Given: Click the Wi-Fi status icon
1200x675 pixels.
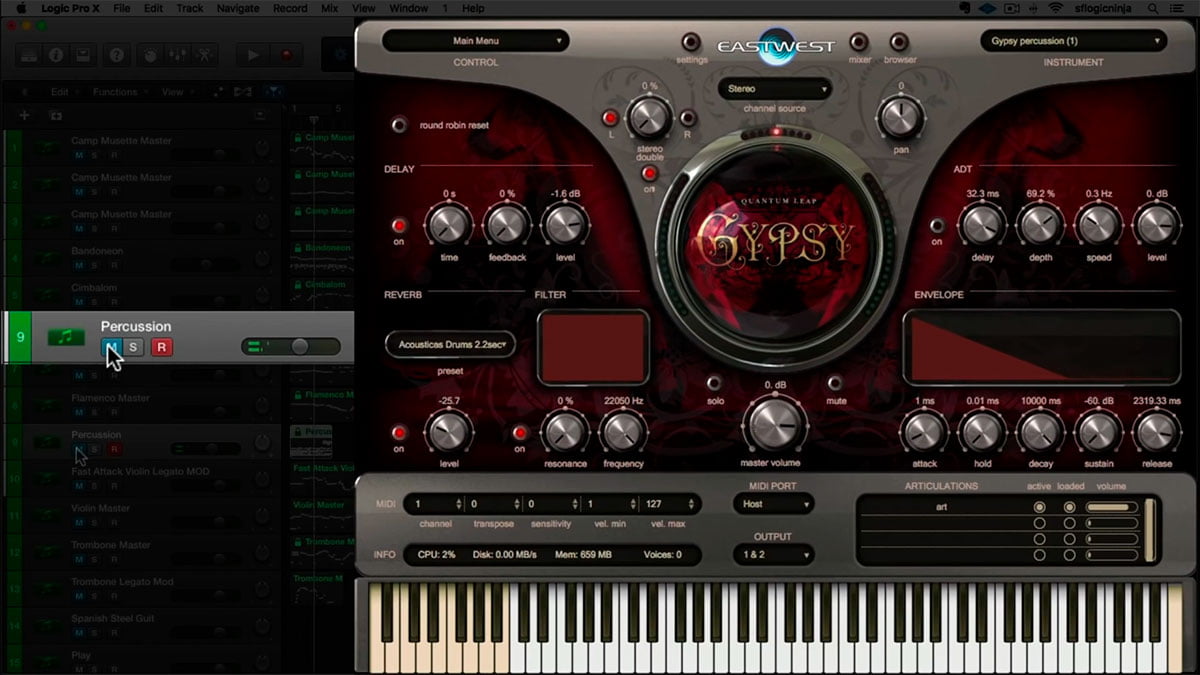Looking at the screenshot, I should click(1056, 8).
